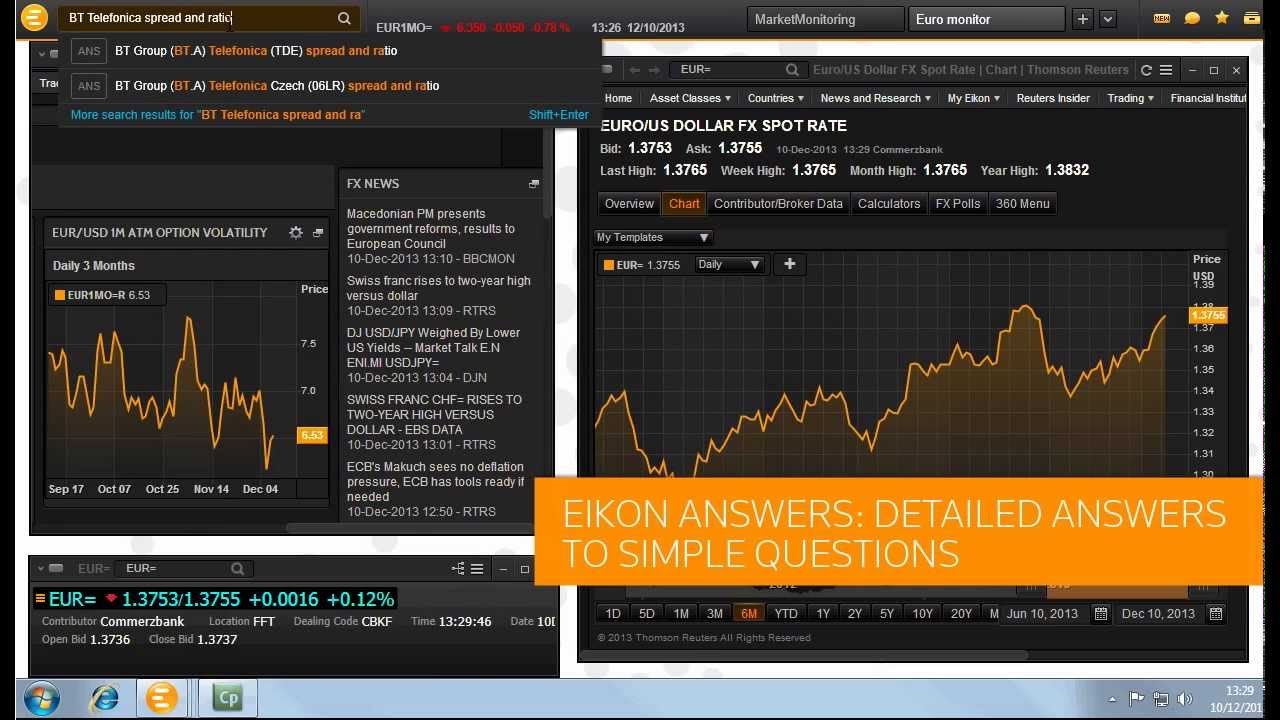Pop out the FX News panel
The width and height of the screenshot is (1280, 720).
pyautogui.click(x=534, y=184)
